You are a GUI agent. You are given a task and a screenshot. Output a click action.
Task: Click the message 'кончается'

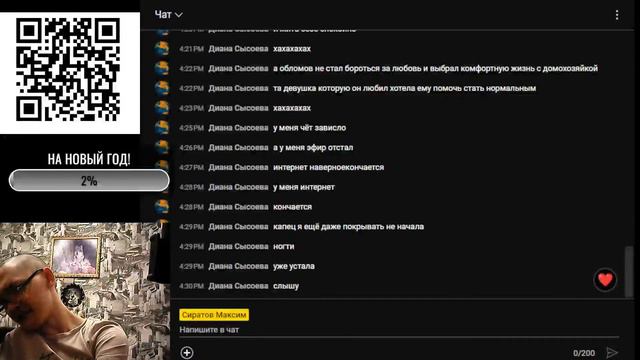[x=292, y=207]
